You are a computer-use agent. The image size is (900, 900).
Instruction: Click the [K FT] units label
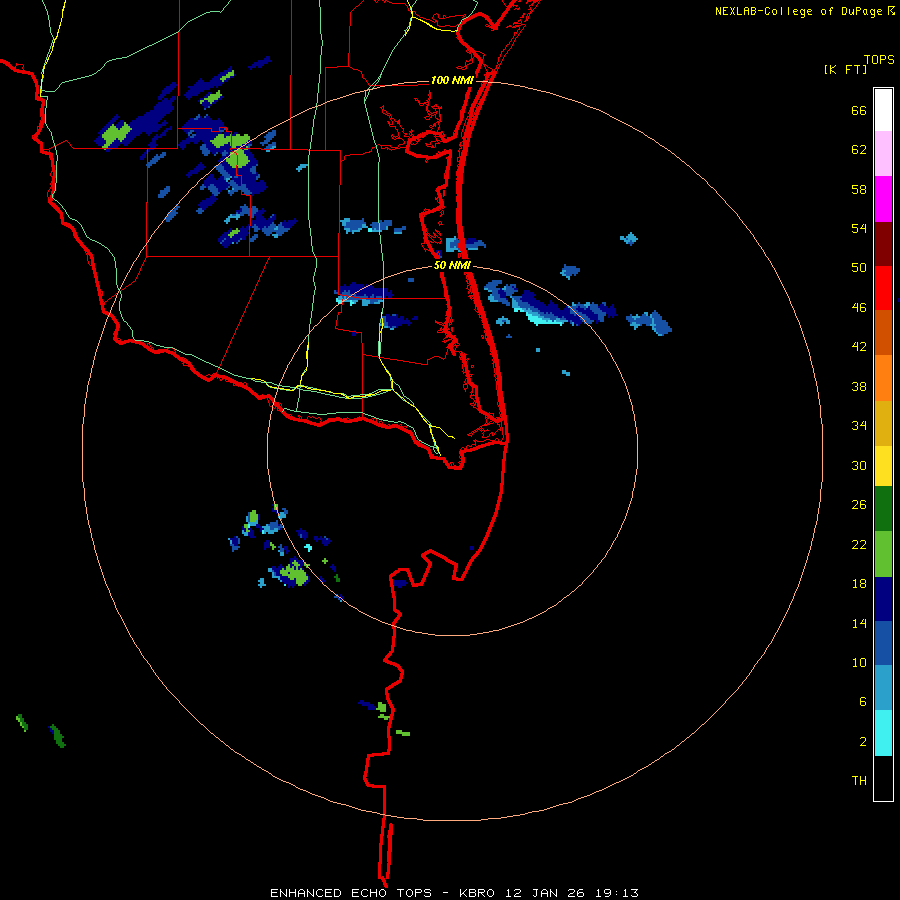pos(845,70)
